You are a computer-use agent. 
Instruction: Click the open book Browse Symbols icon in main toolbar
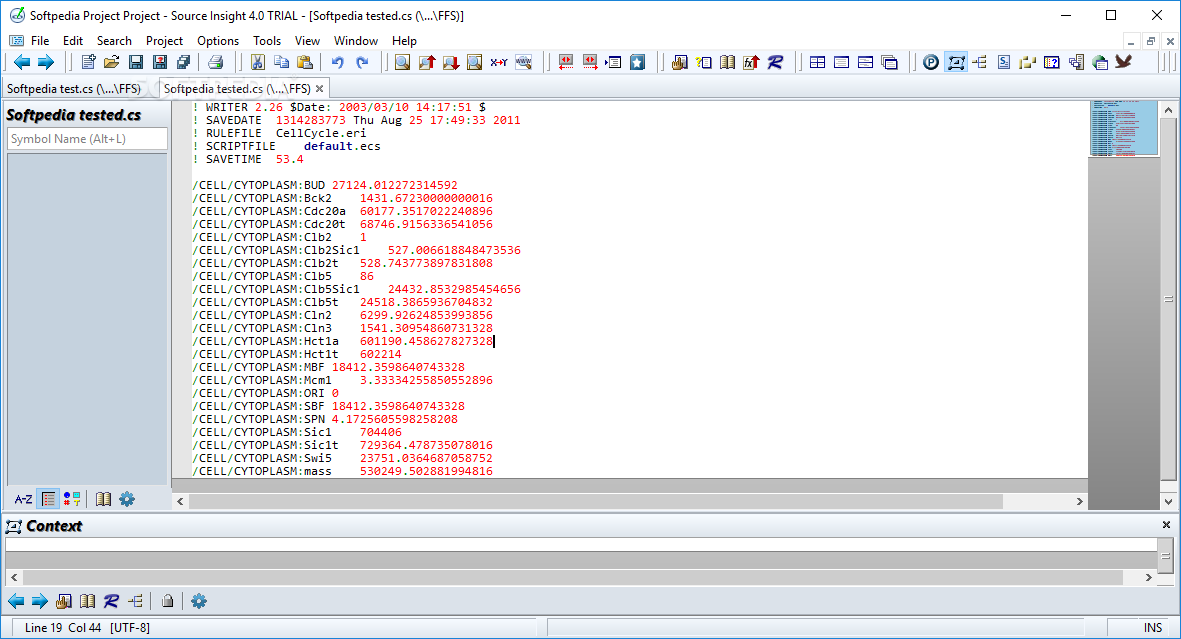pos(727,63)
